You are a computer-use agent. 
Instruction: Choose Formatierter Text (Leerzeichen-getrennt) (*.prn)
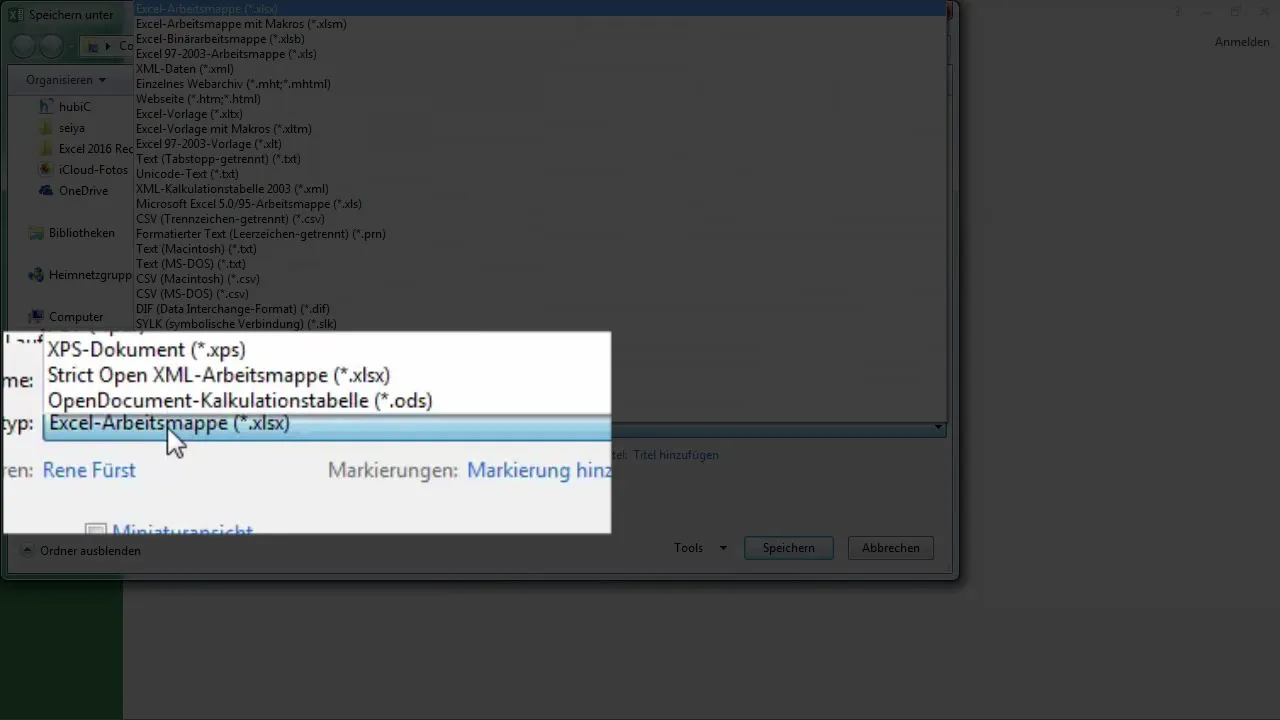coord(540,234)
